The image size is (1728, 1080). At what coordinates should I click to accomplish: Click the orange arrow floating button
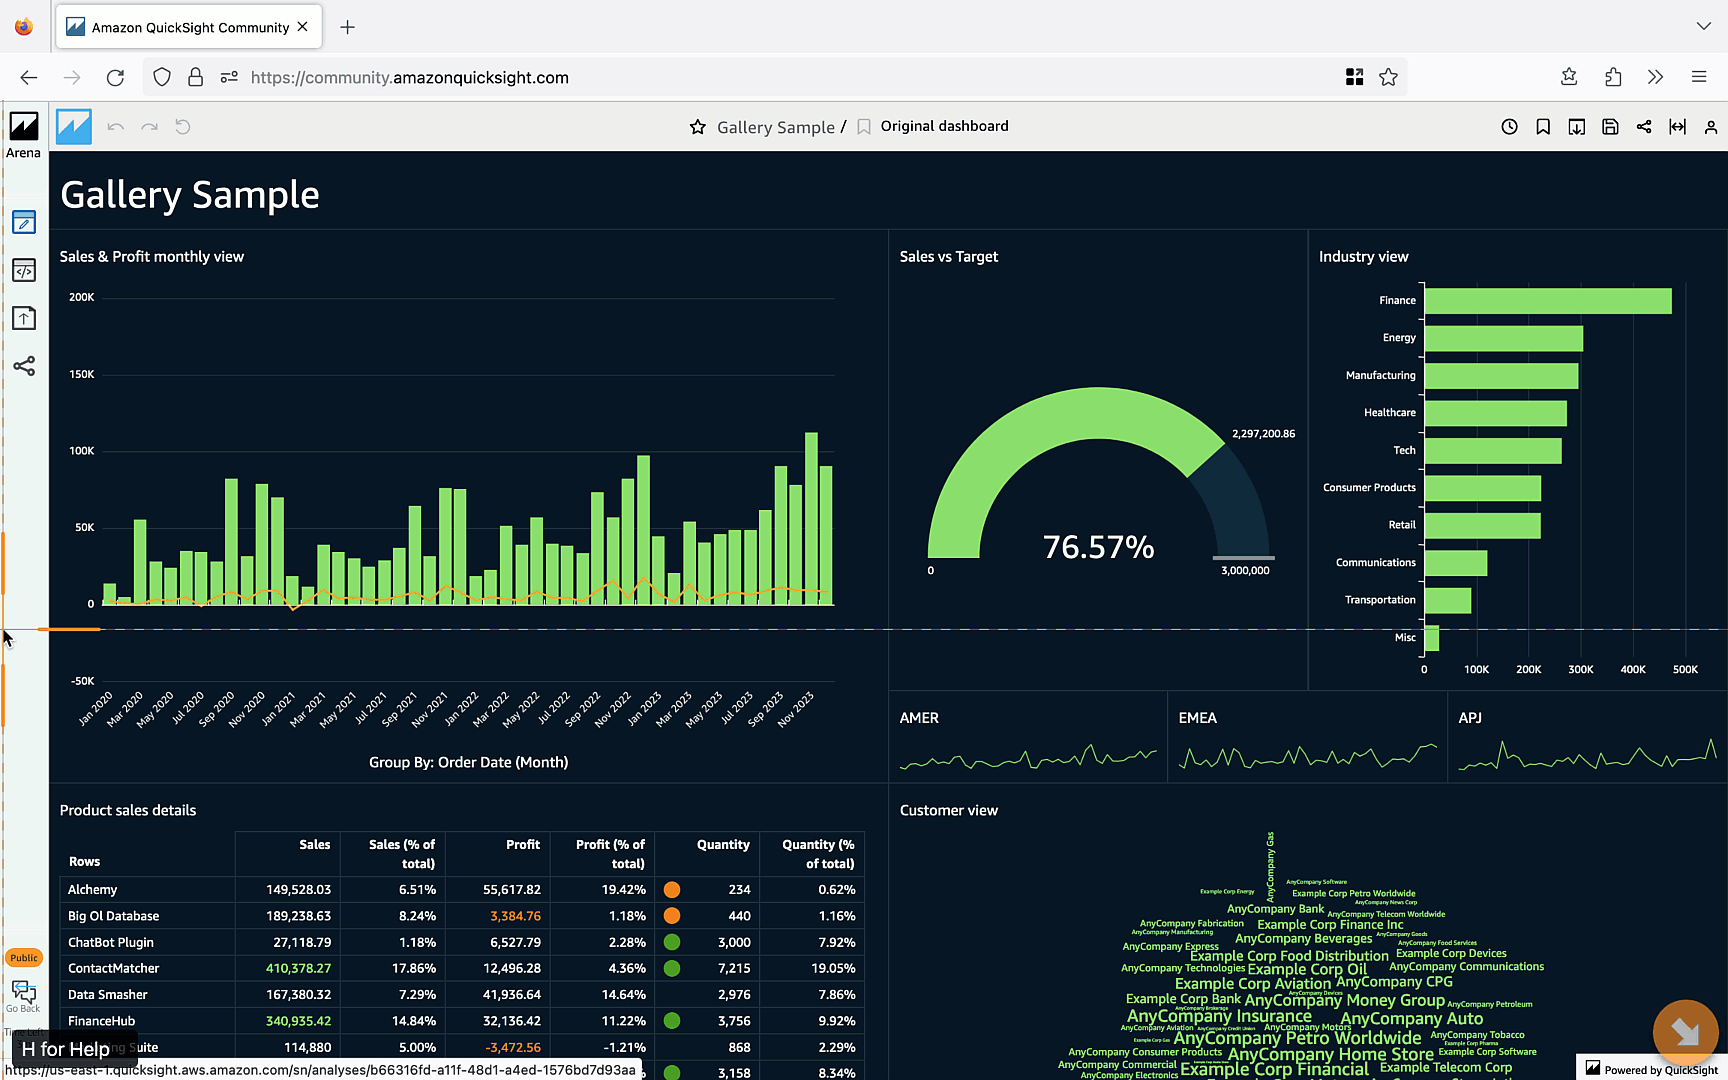1685,1032
